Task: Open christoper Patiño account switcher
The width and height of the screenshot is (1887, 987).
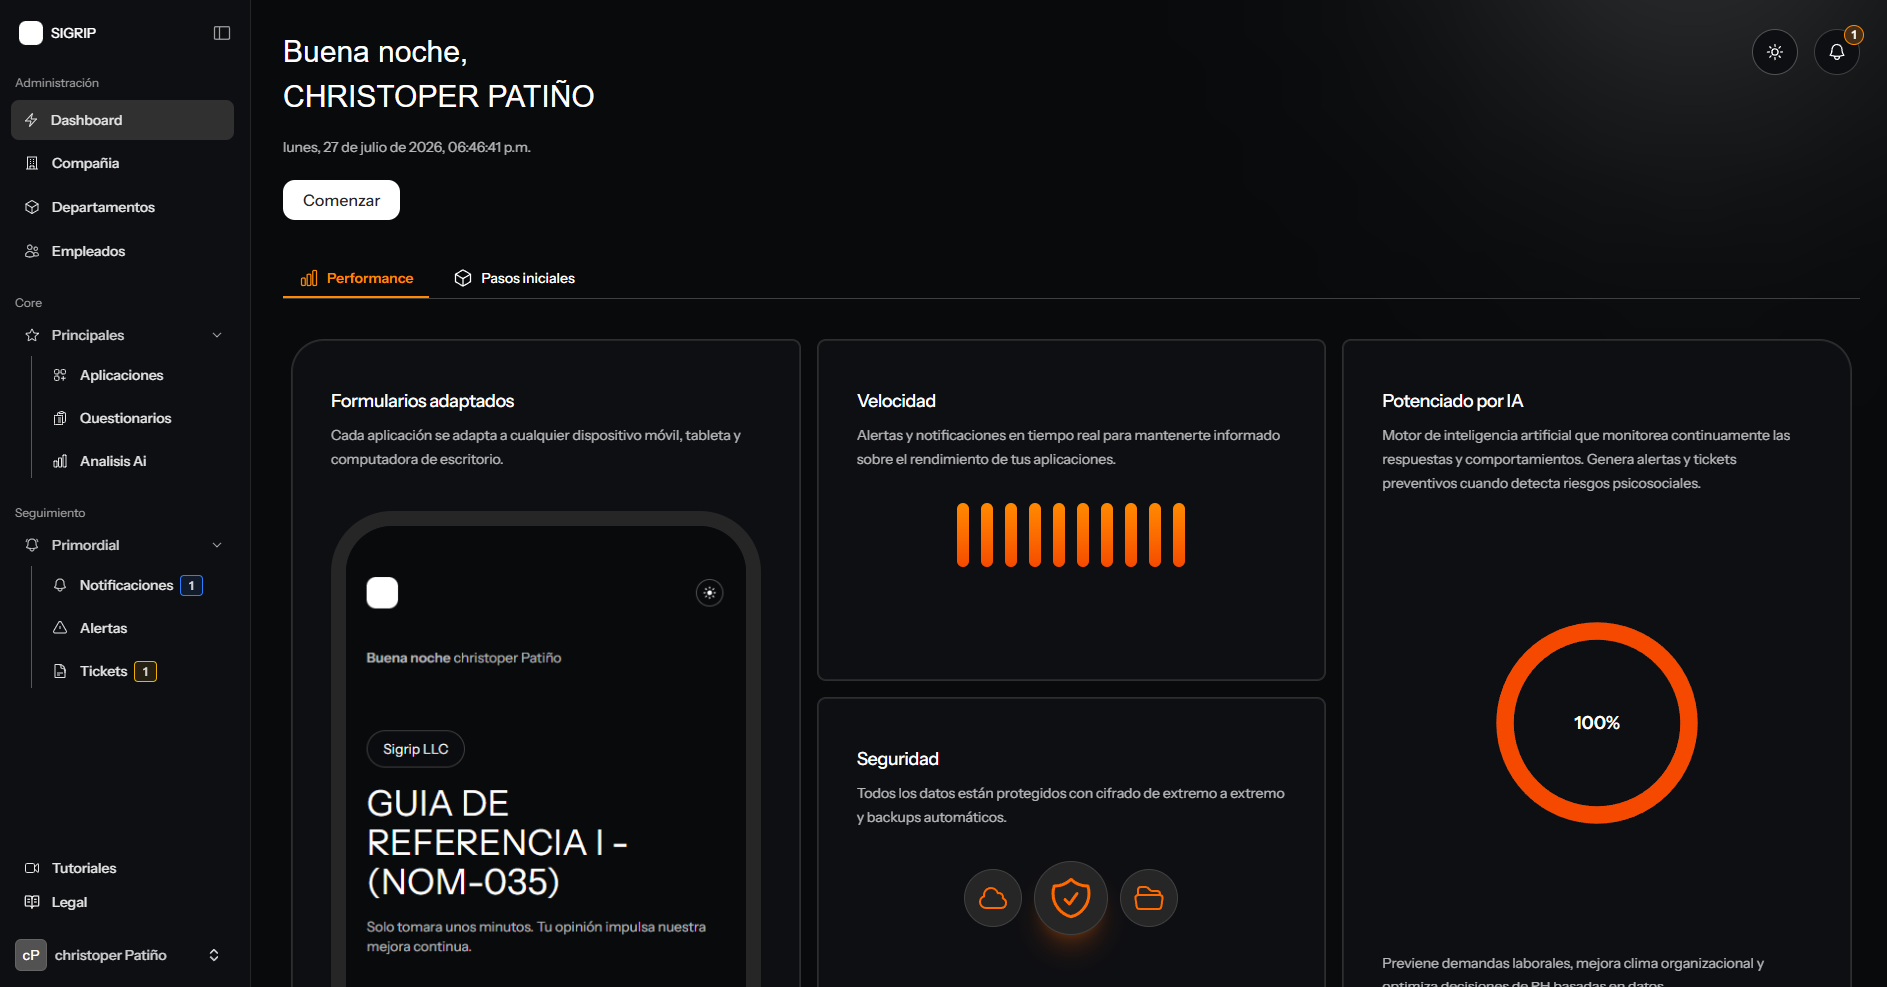Action: click(x=122, y=955)
